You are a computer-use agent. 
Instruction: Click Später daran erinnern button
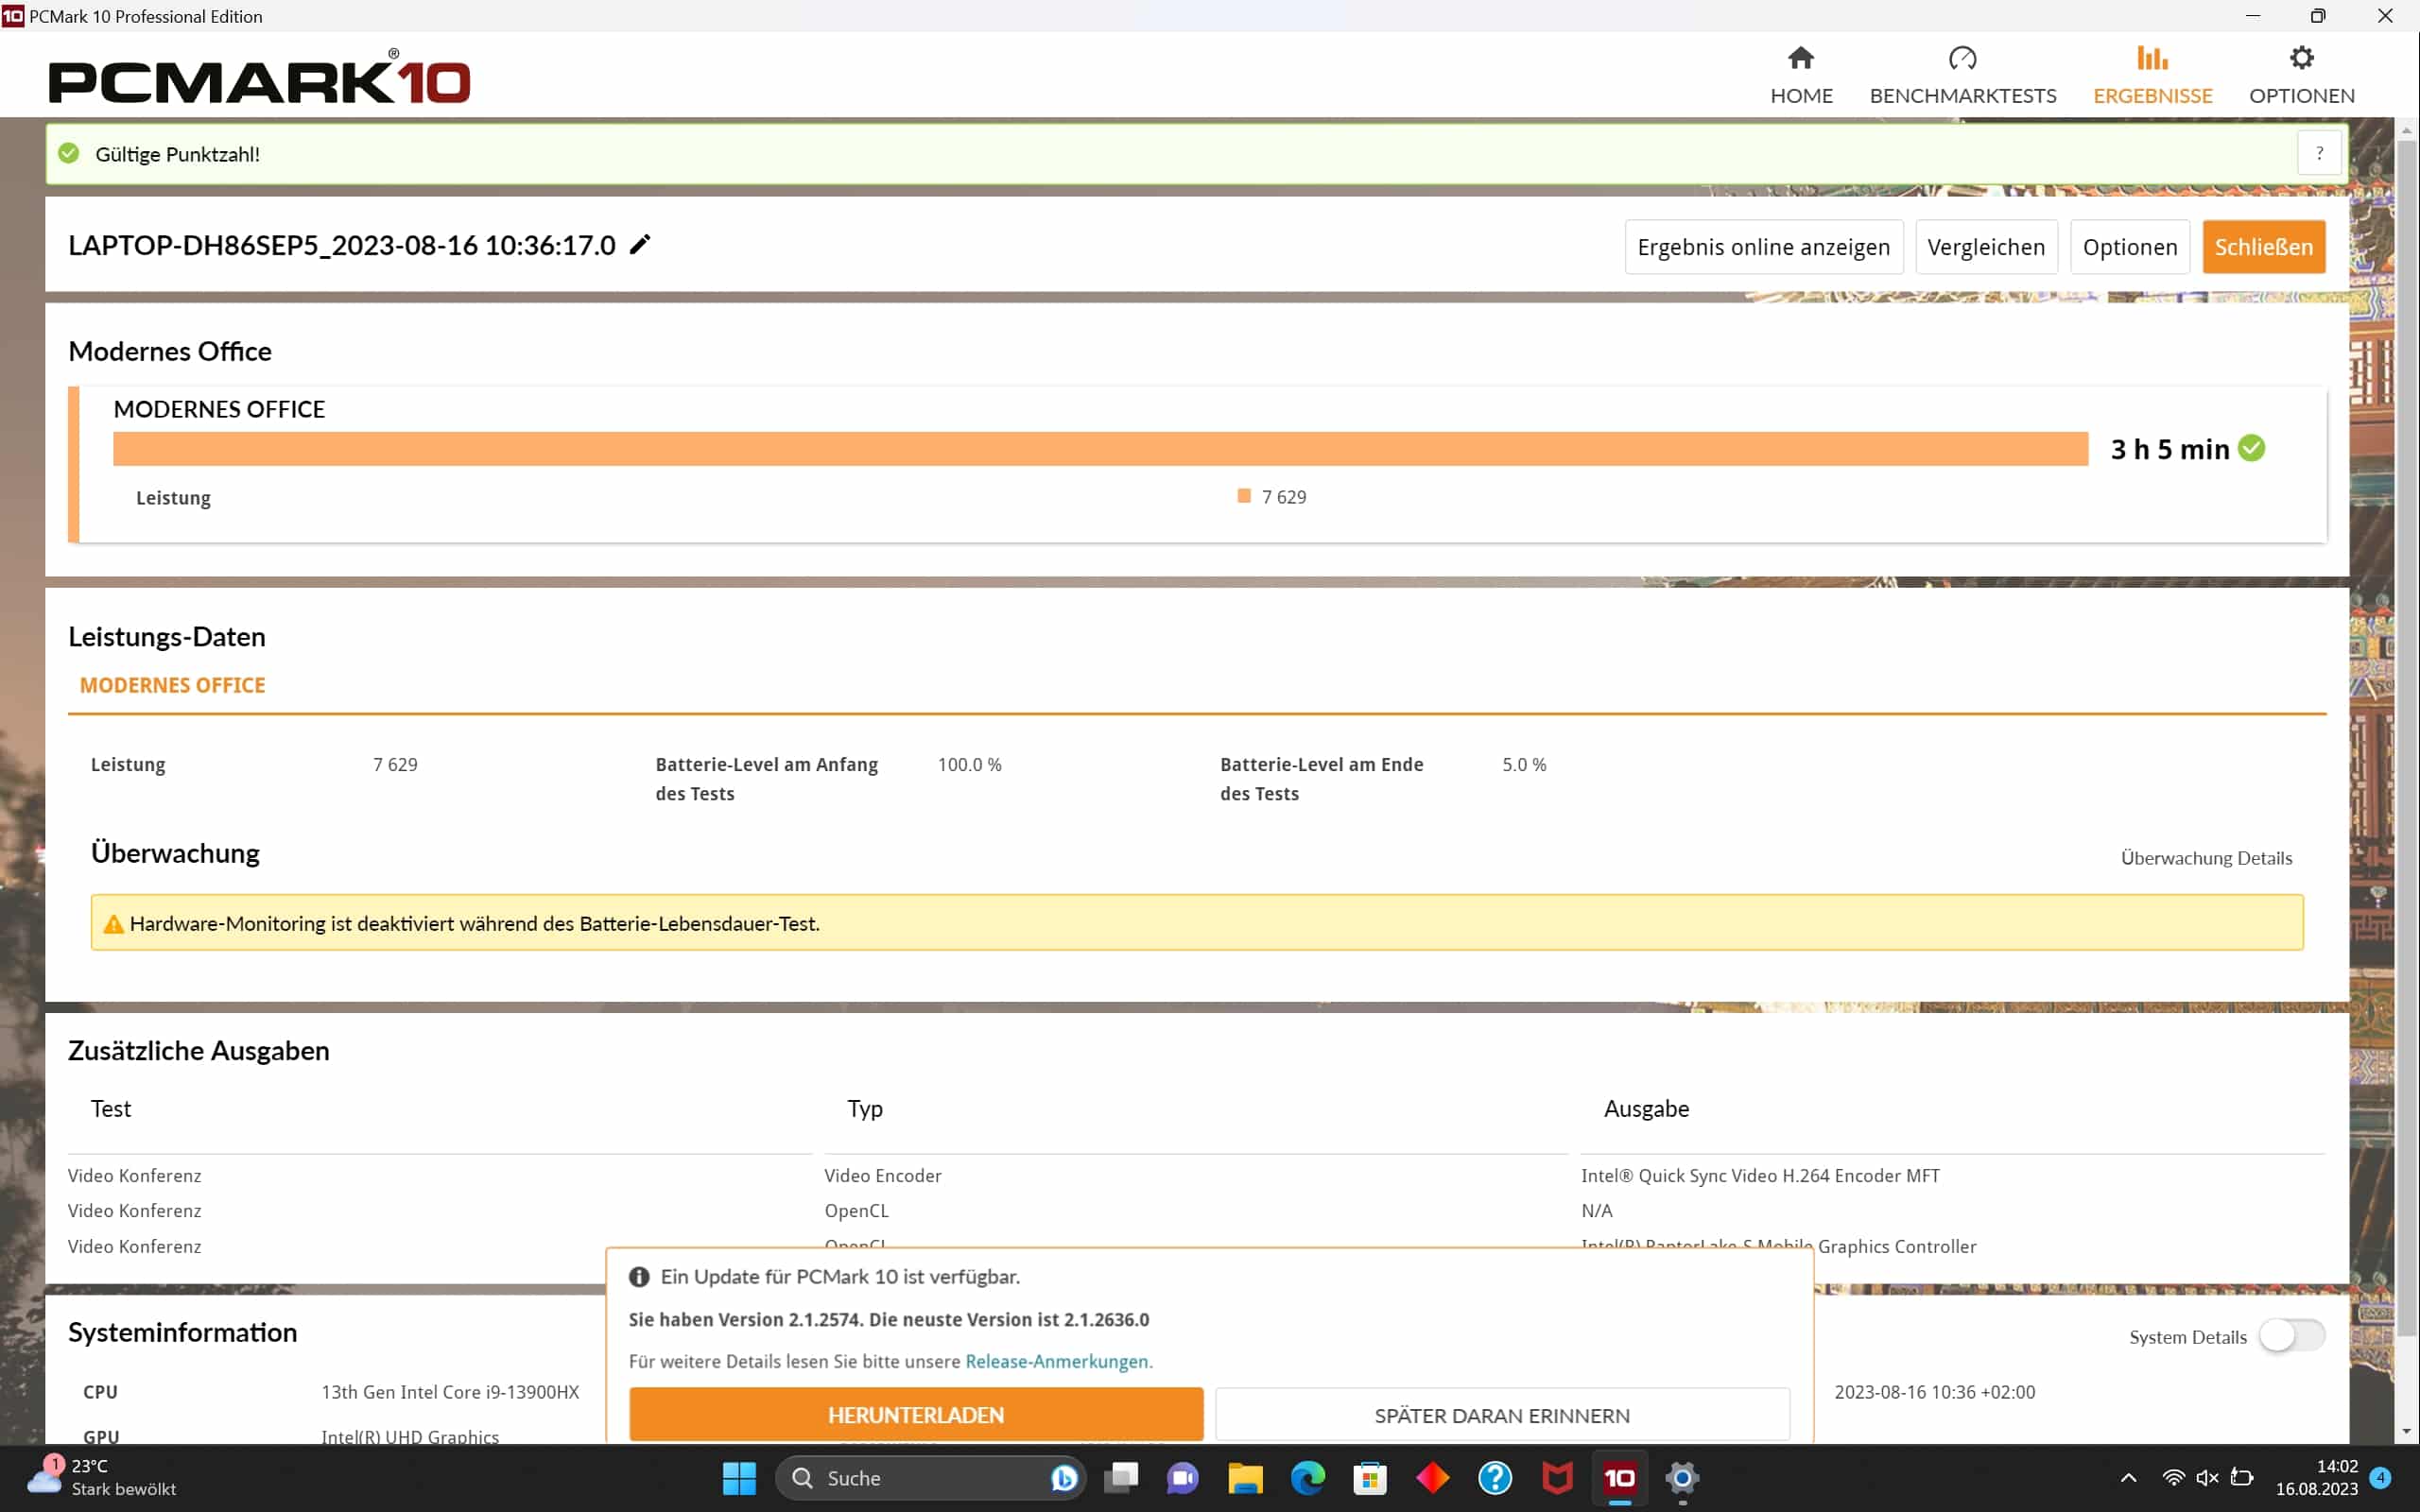click(1501, 1415)
